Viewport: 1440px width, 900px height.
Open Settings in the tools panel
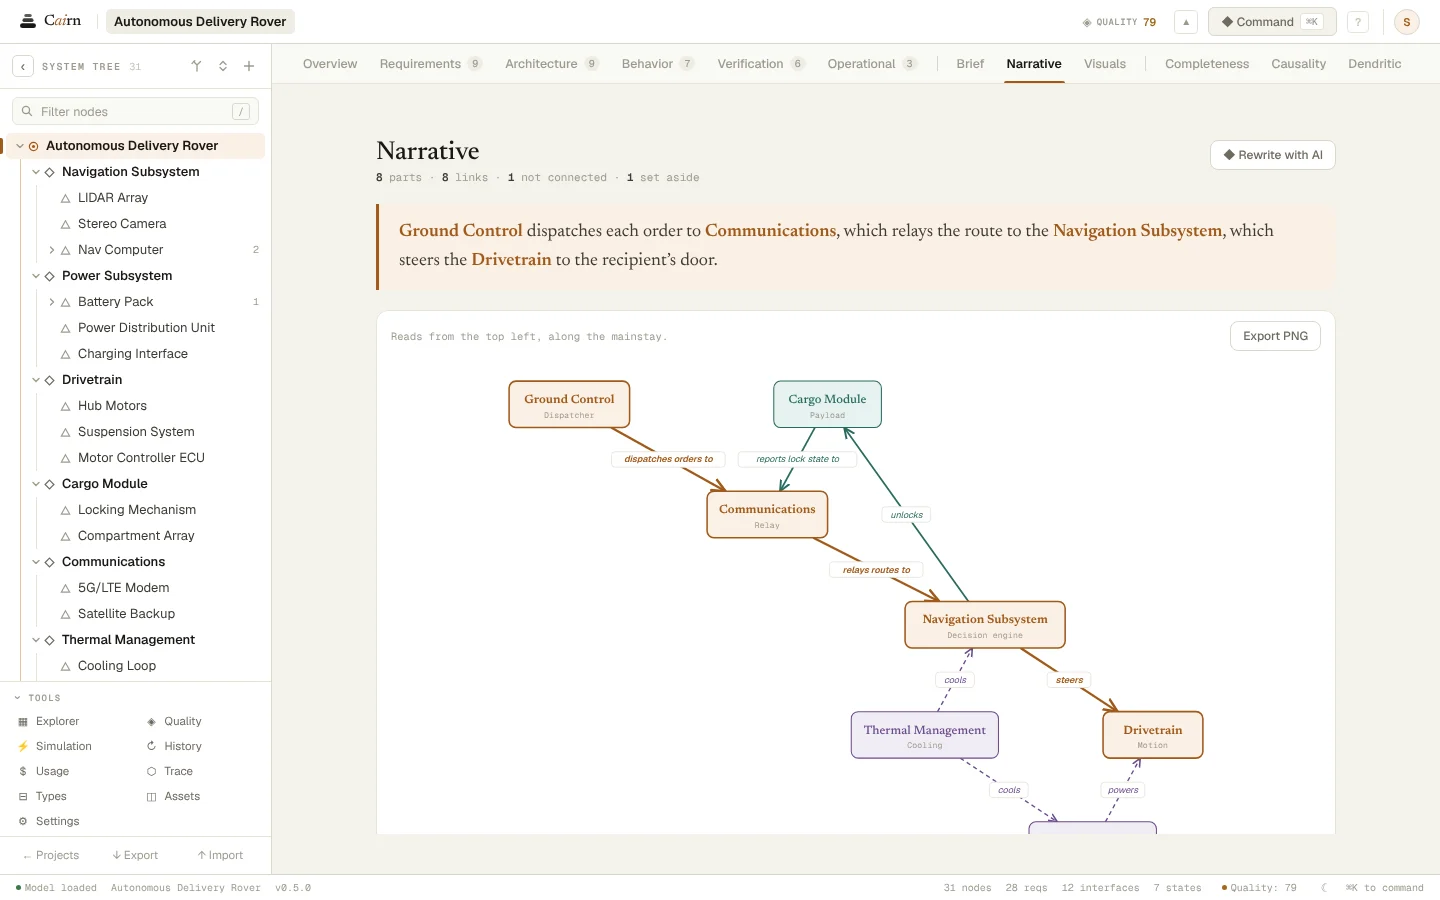(x=49, y=822)
